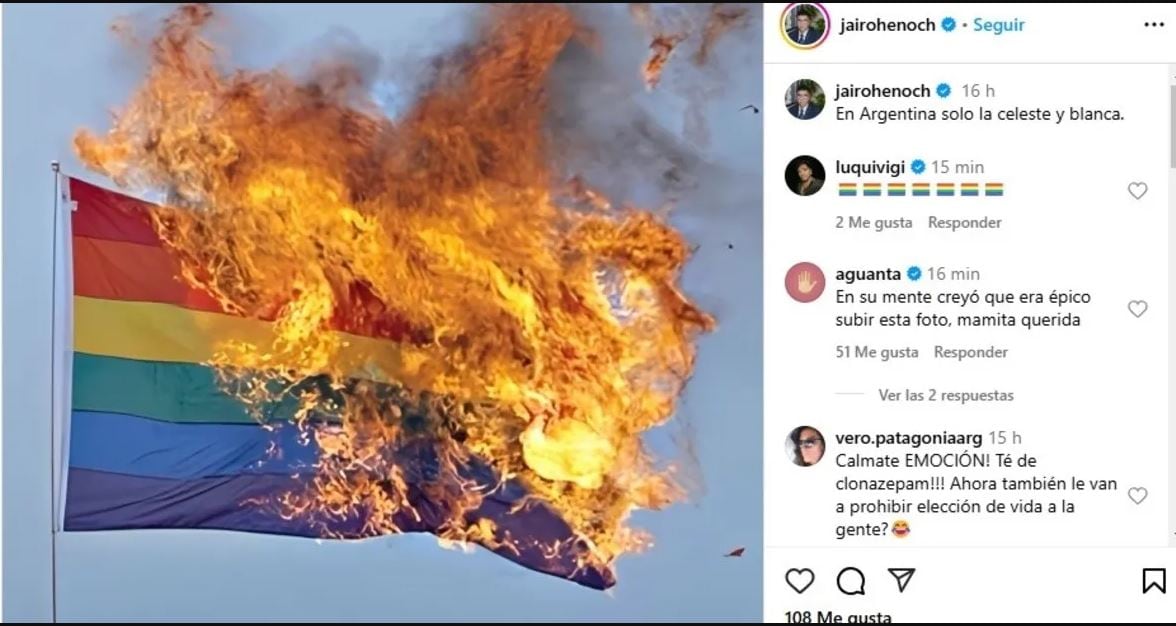This screenshot has width=1176, height=626.
Task: View the aguanta hand avatar profile
Action: point(805,283)
